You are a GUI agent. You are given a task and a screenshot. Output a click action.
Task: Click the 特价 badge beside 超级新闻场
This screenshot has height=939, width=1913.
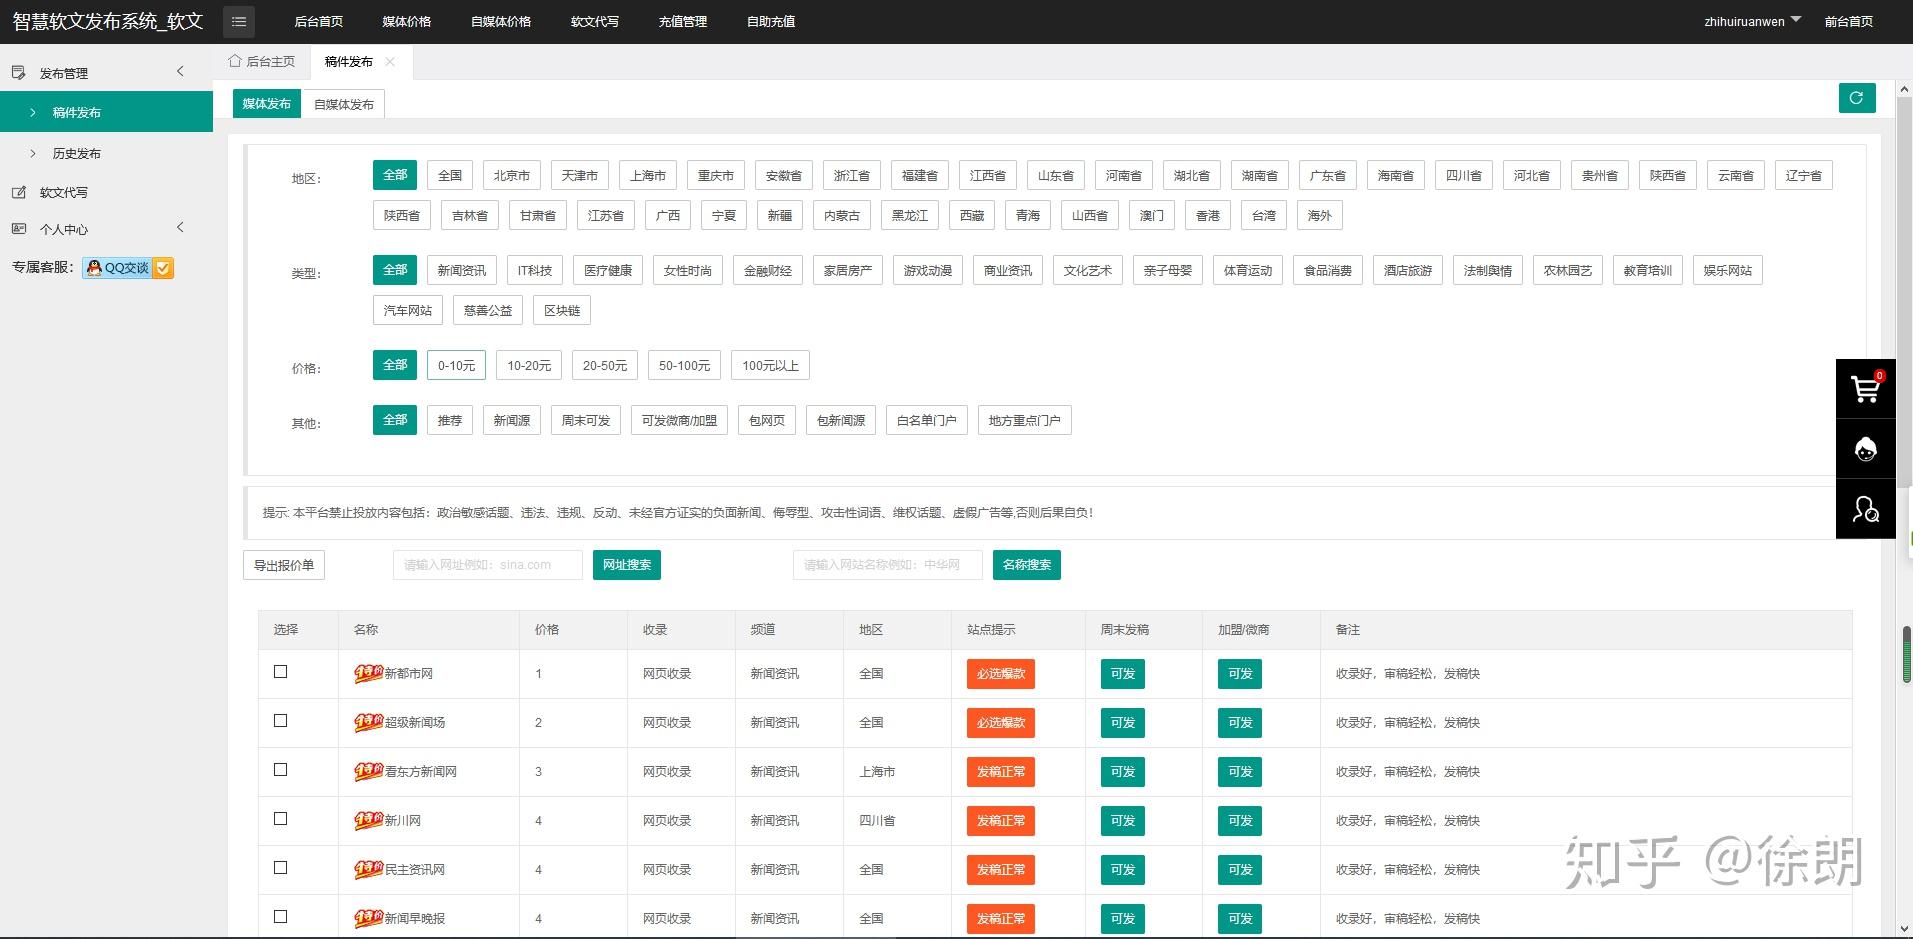pyautogui.click(x=368, y=722)
